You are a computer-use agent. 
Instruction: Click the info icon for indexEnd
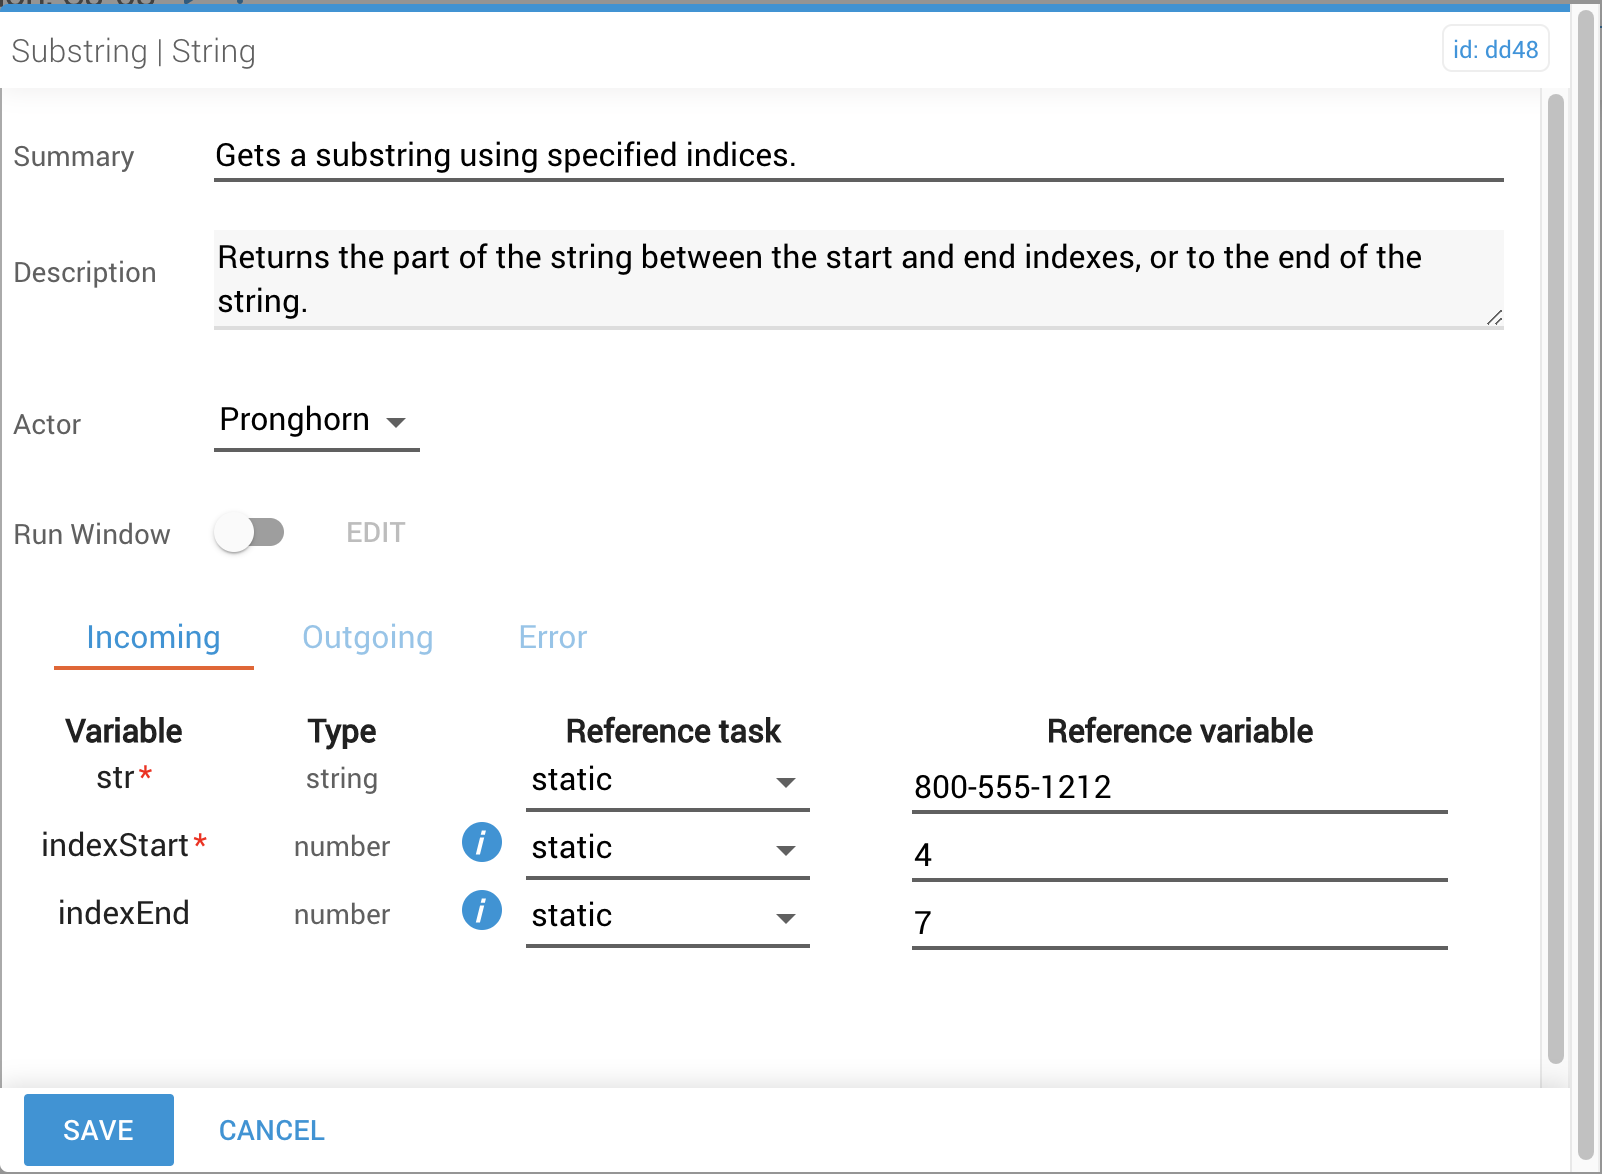pos(481,910)
